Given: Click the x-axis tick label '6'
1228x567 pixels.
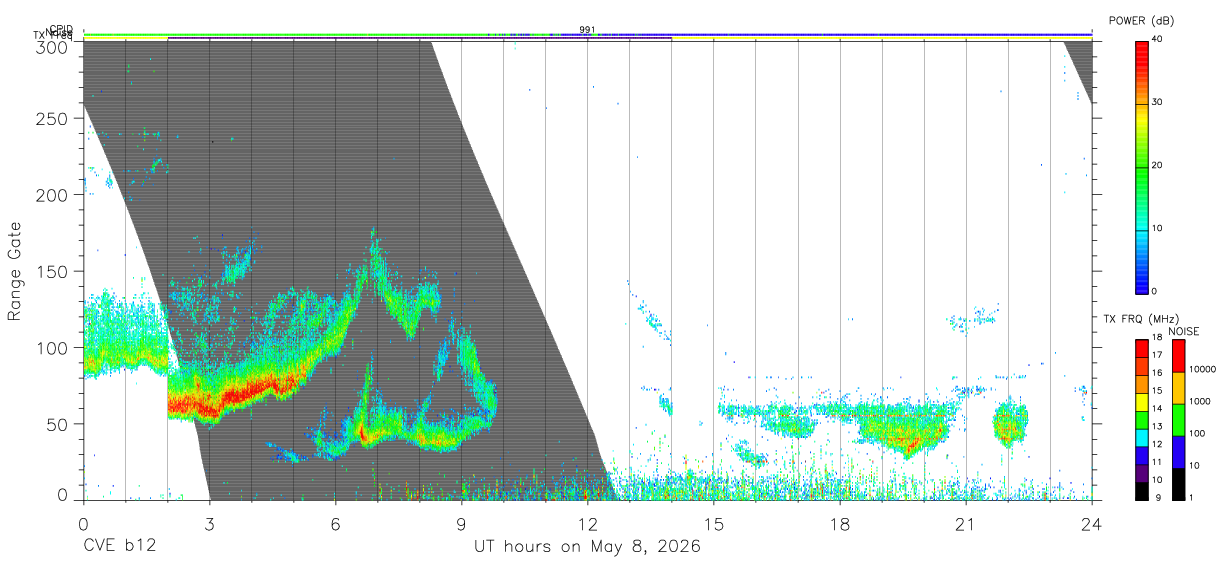Looking at the screenshot, I should click(335, 524).
